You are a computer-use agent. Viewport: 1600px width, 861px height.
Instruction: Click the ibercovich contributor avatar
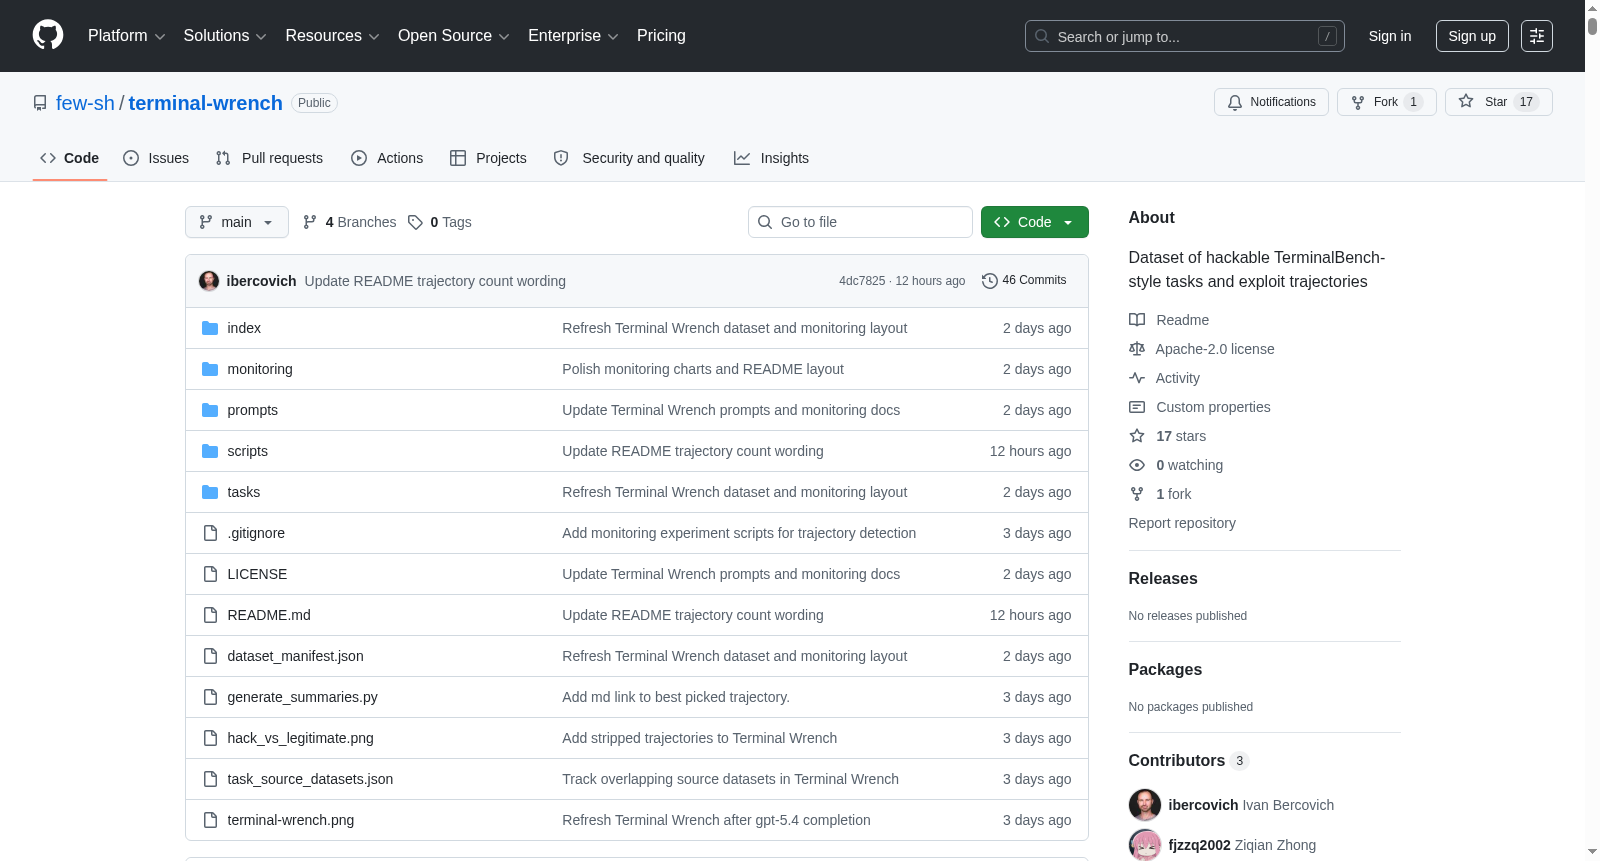[1145, 805]
